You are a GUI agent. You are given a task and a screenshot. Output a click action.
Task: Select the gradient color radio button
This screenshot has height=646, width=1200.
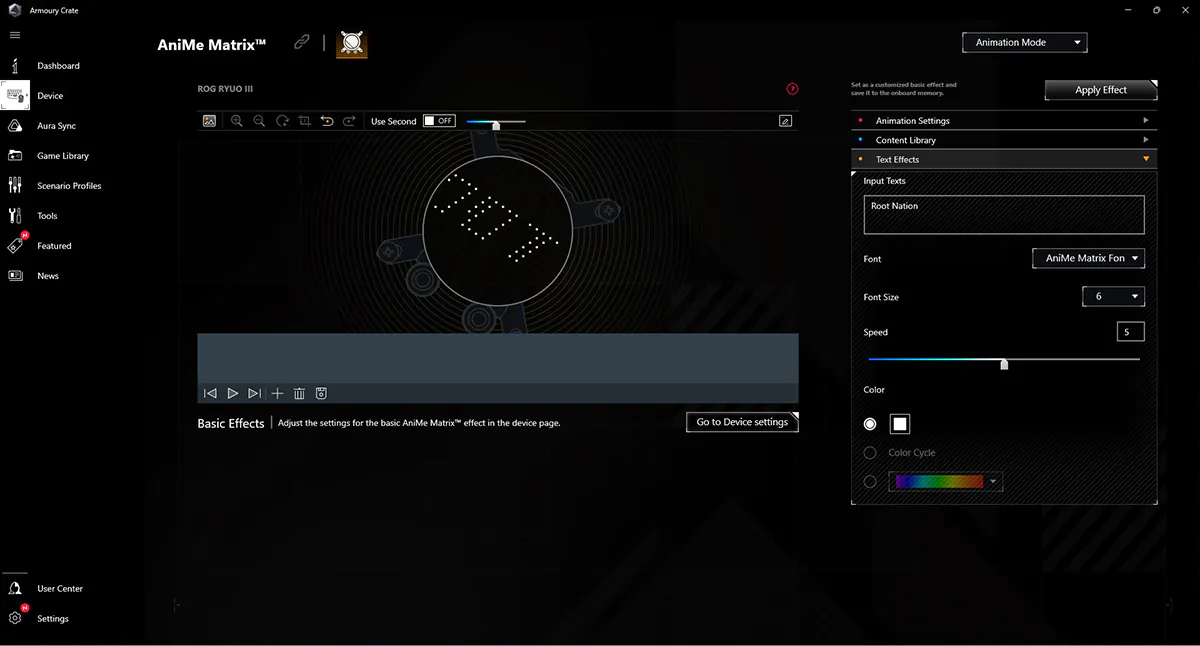click(870, 482)
